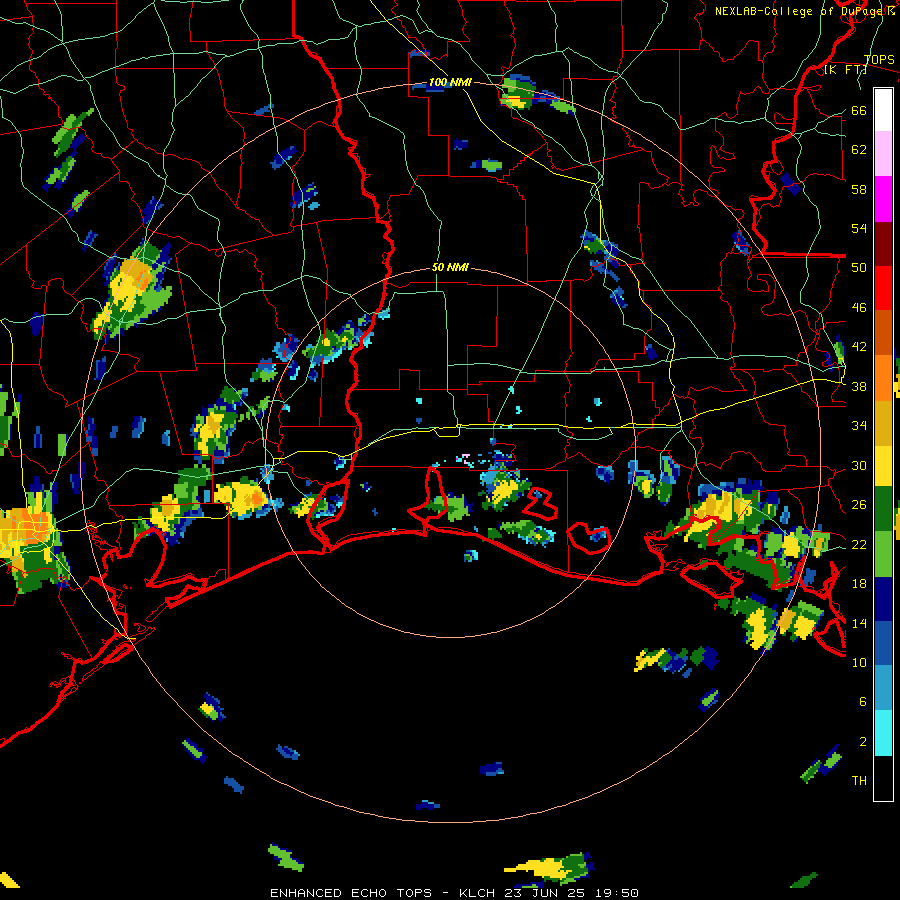Click the "TH" legend label
This screenshot has height=900, width=900.
pyautogui.click(x=859, y=781)
